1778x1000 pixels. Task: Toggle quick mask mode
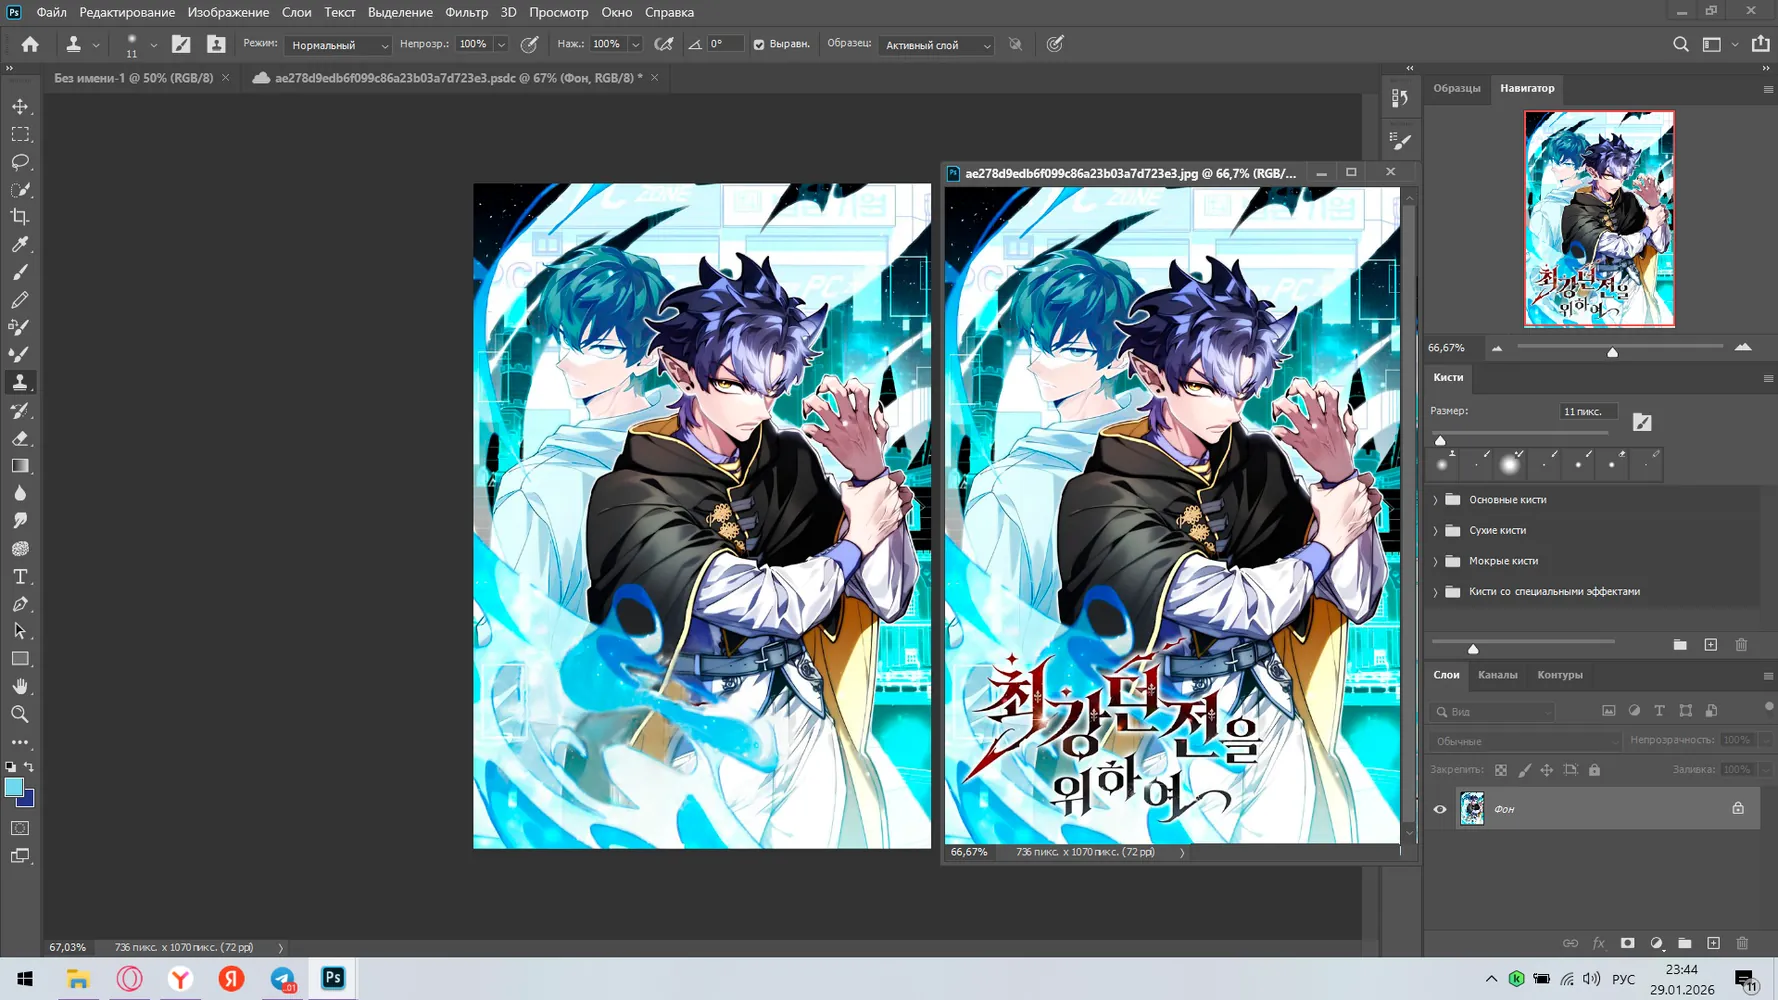20,828
